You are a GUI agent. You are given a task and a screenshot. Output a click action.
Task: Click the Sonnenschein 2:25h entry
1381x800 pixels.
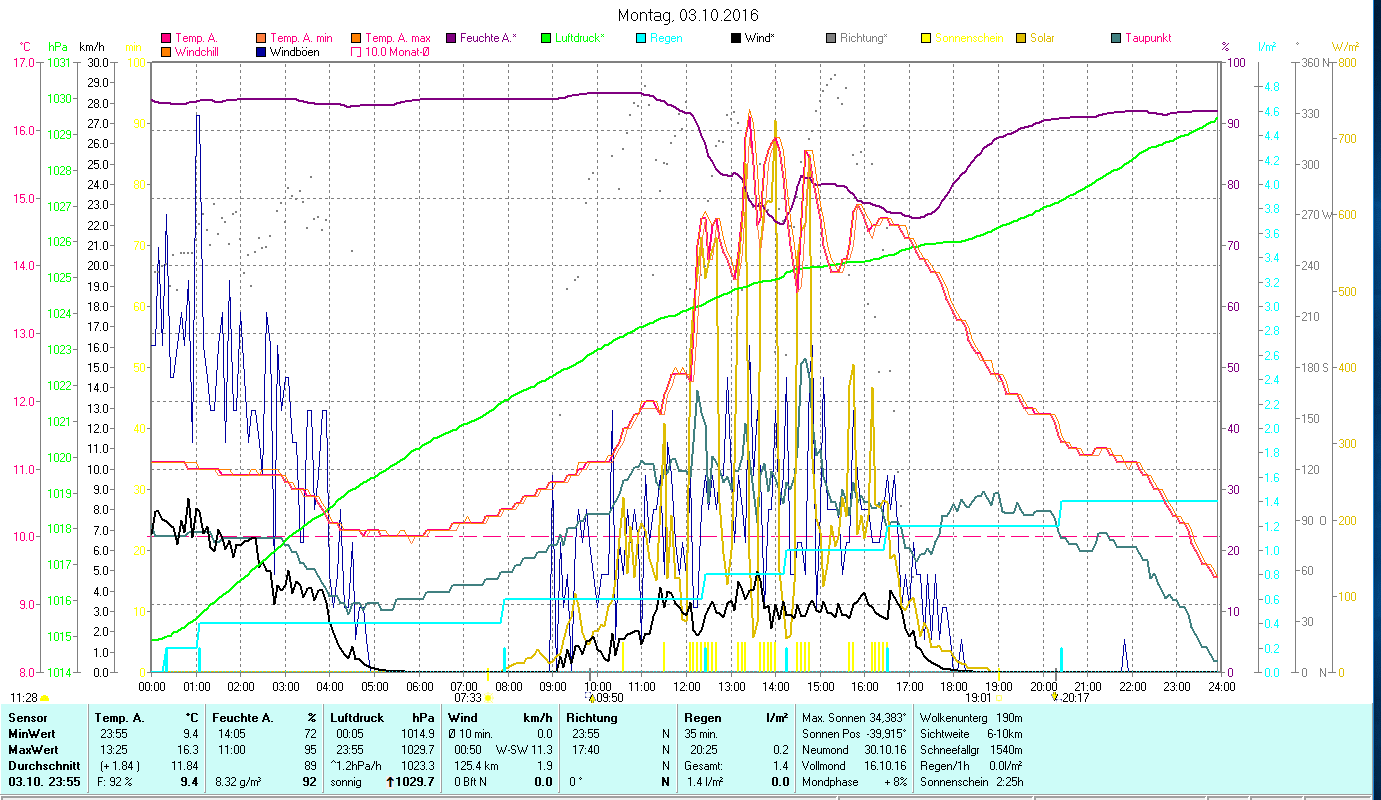pos(970,782)
